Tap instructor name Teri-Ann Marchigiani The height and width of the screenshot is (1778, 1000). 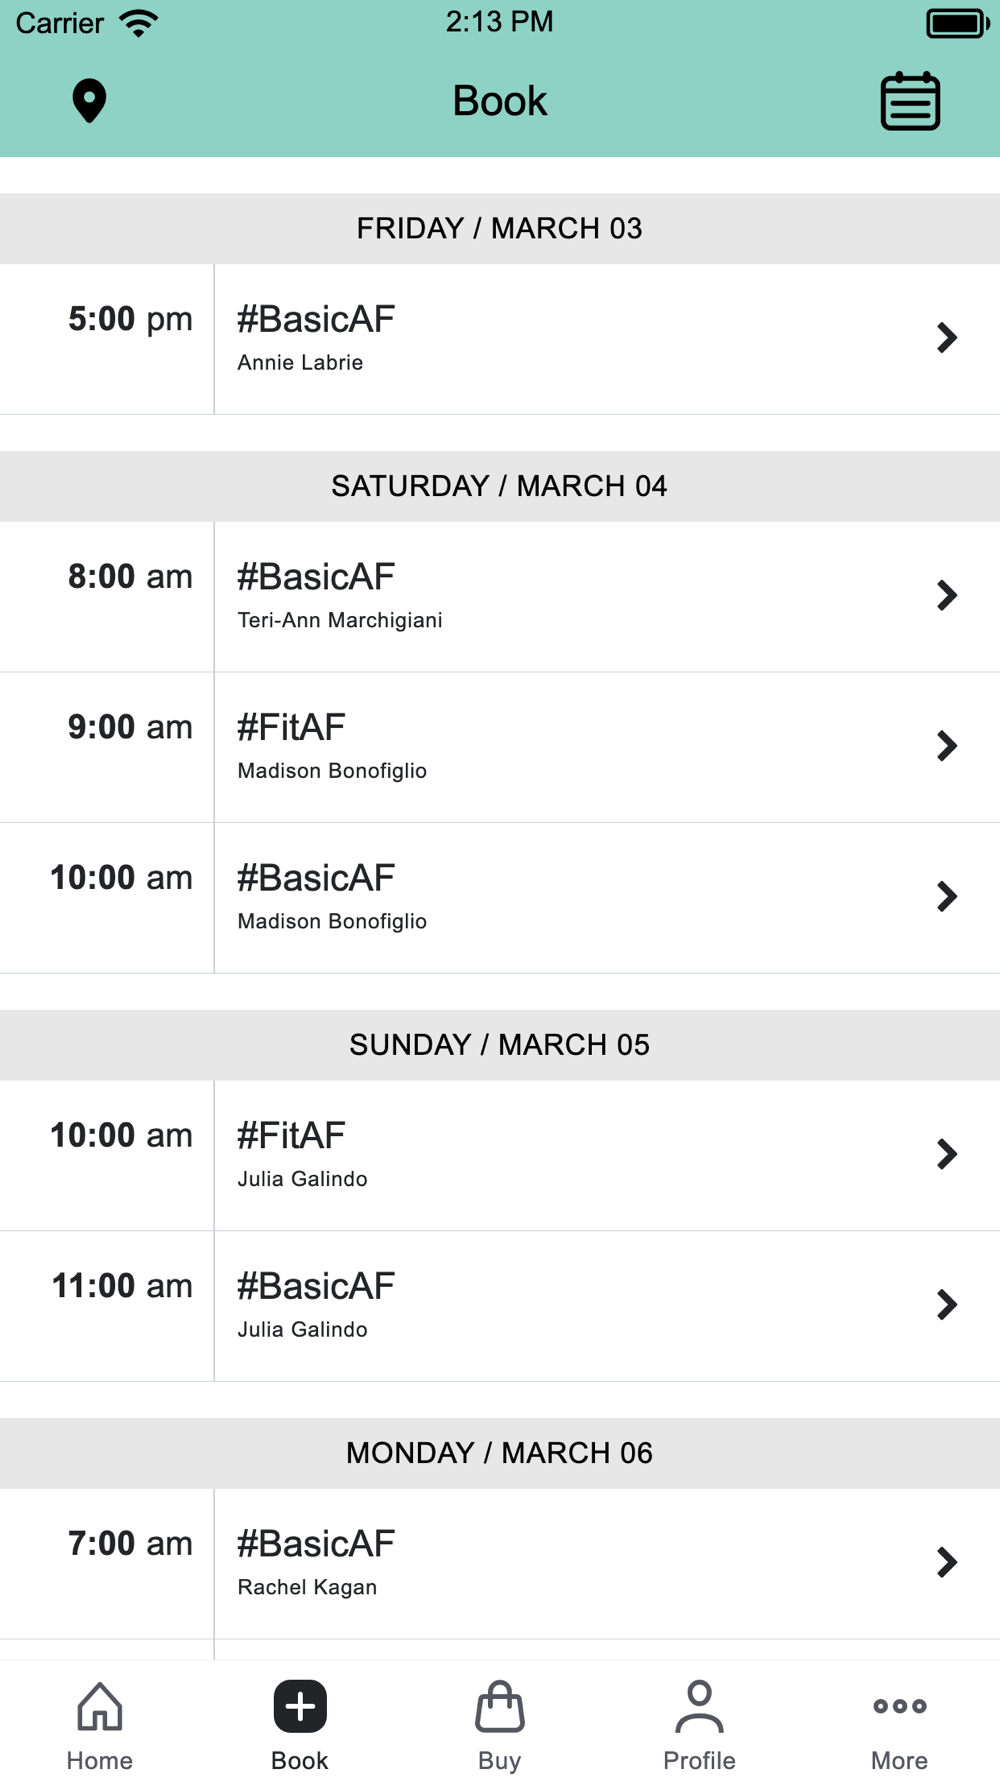tap(340, 621)
